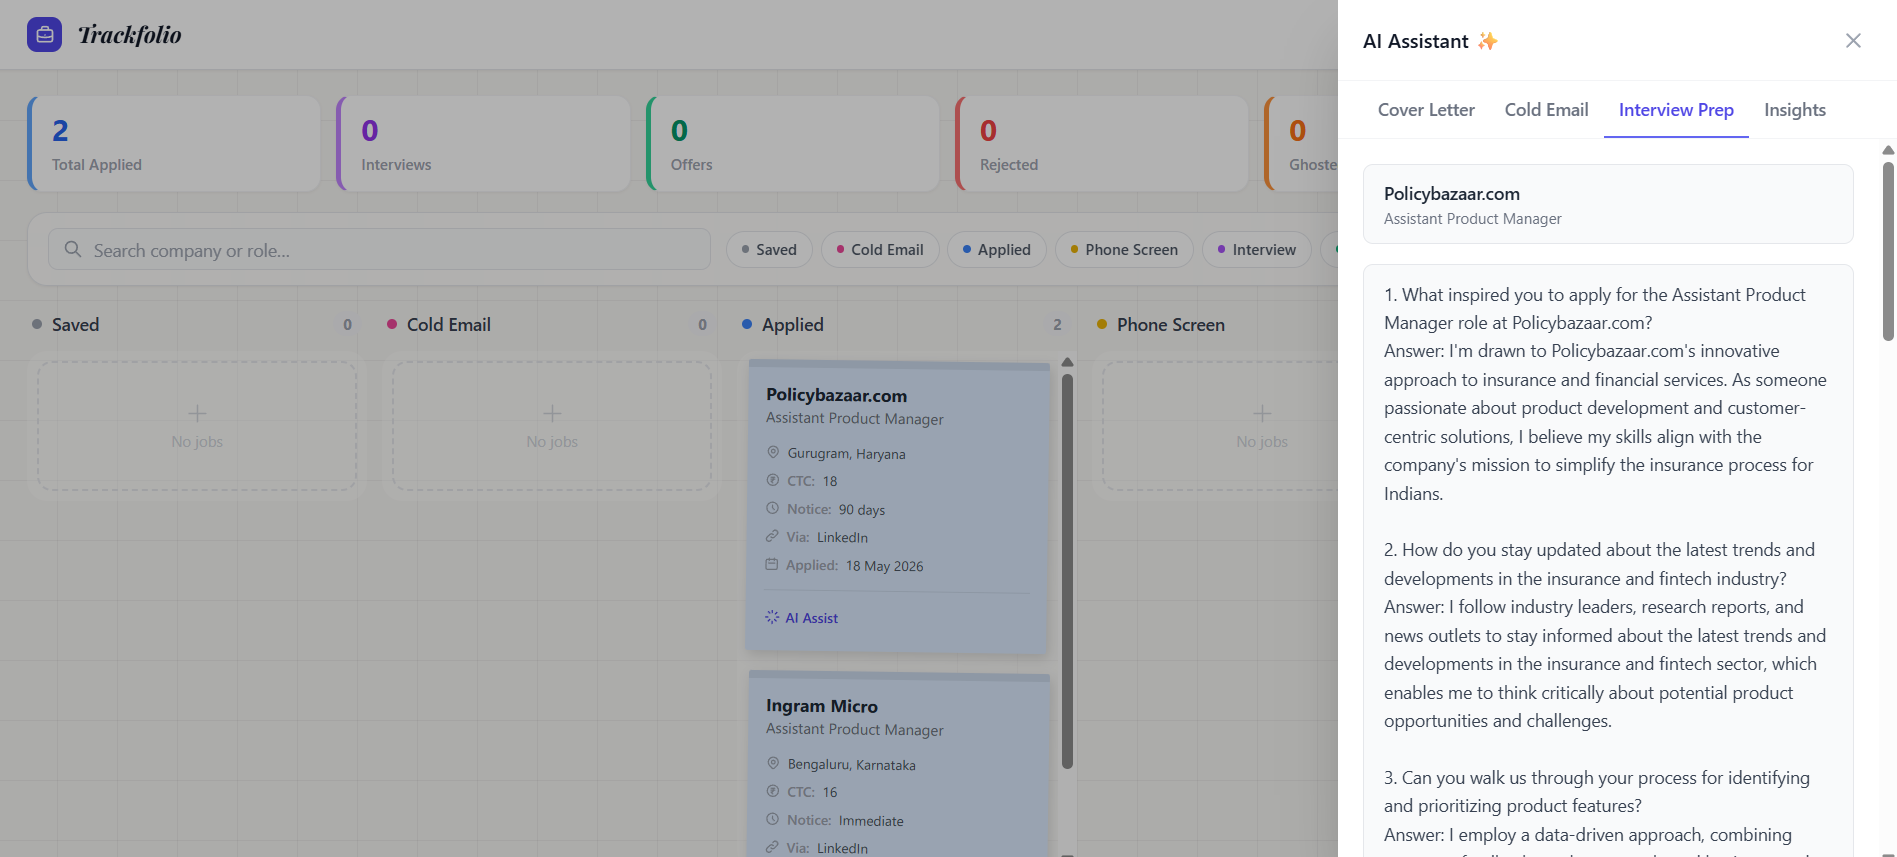Click the AI Assistant panel scroll-up arrow
The width and height of the screenshot is (1897, 857).
(1888, 150)
